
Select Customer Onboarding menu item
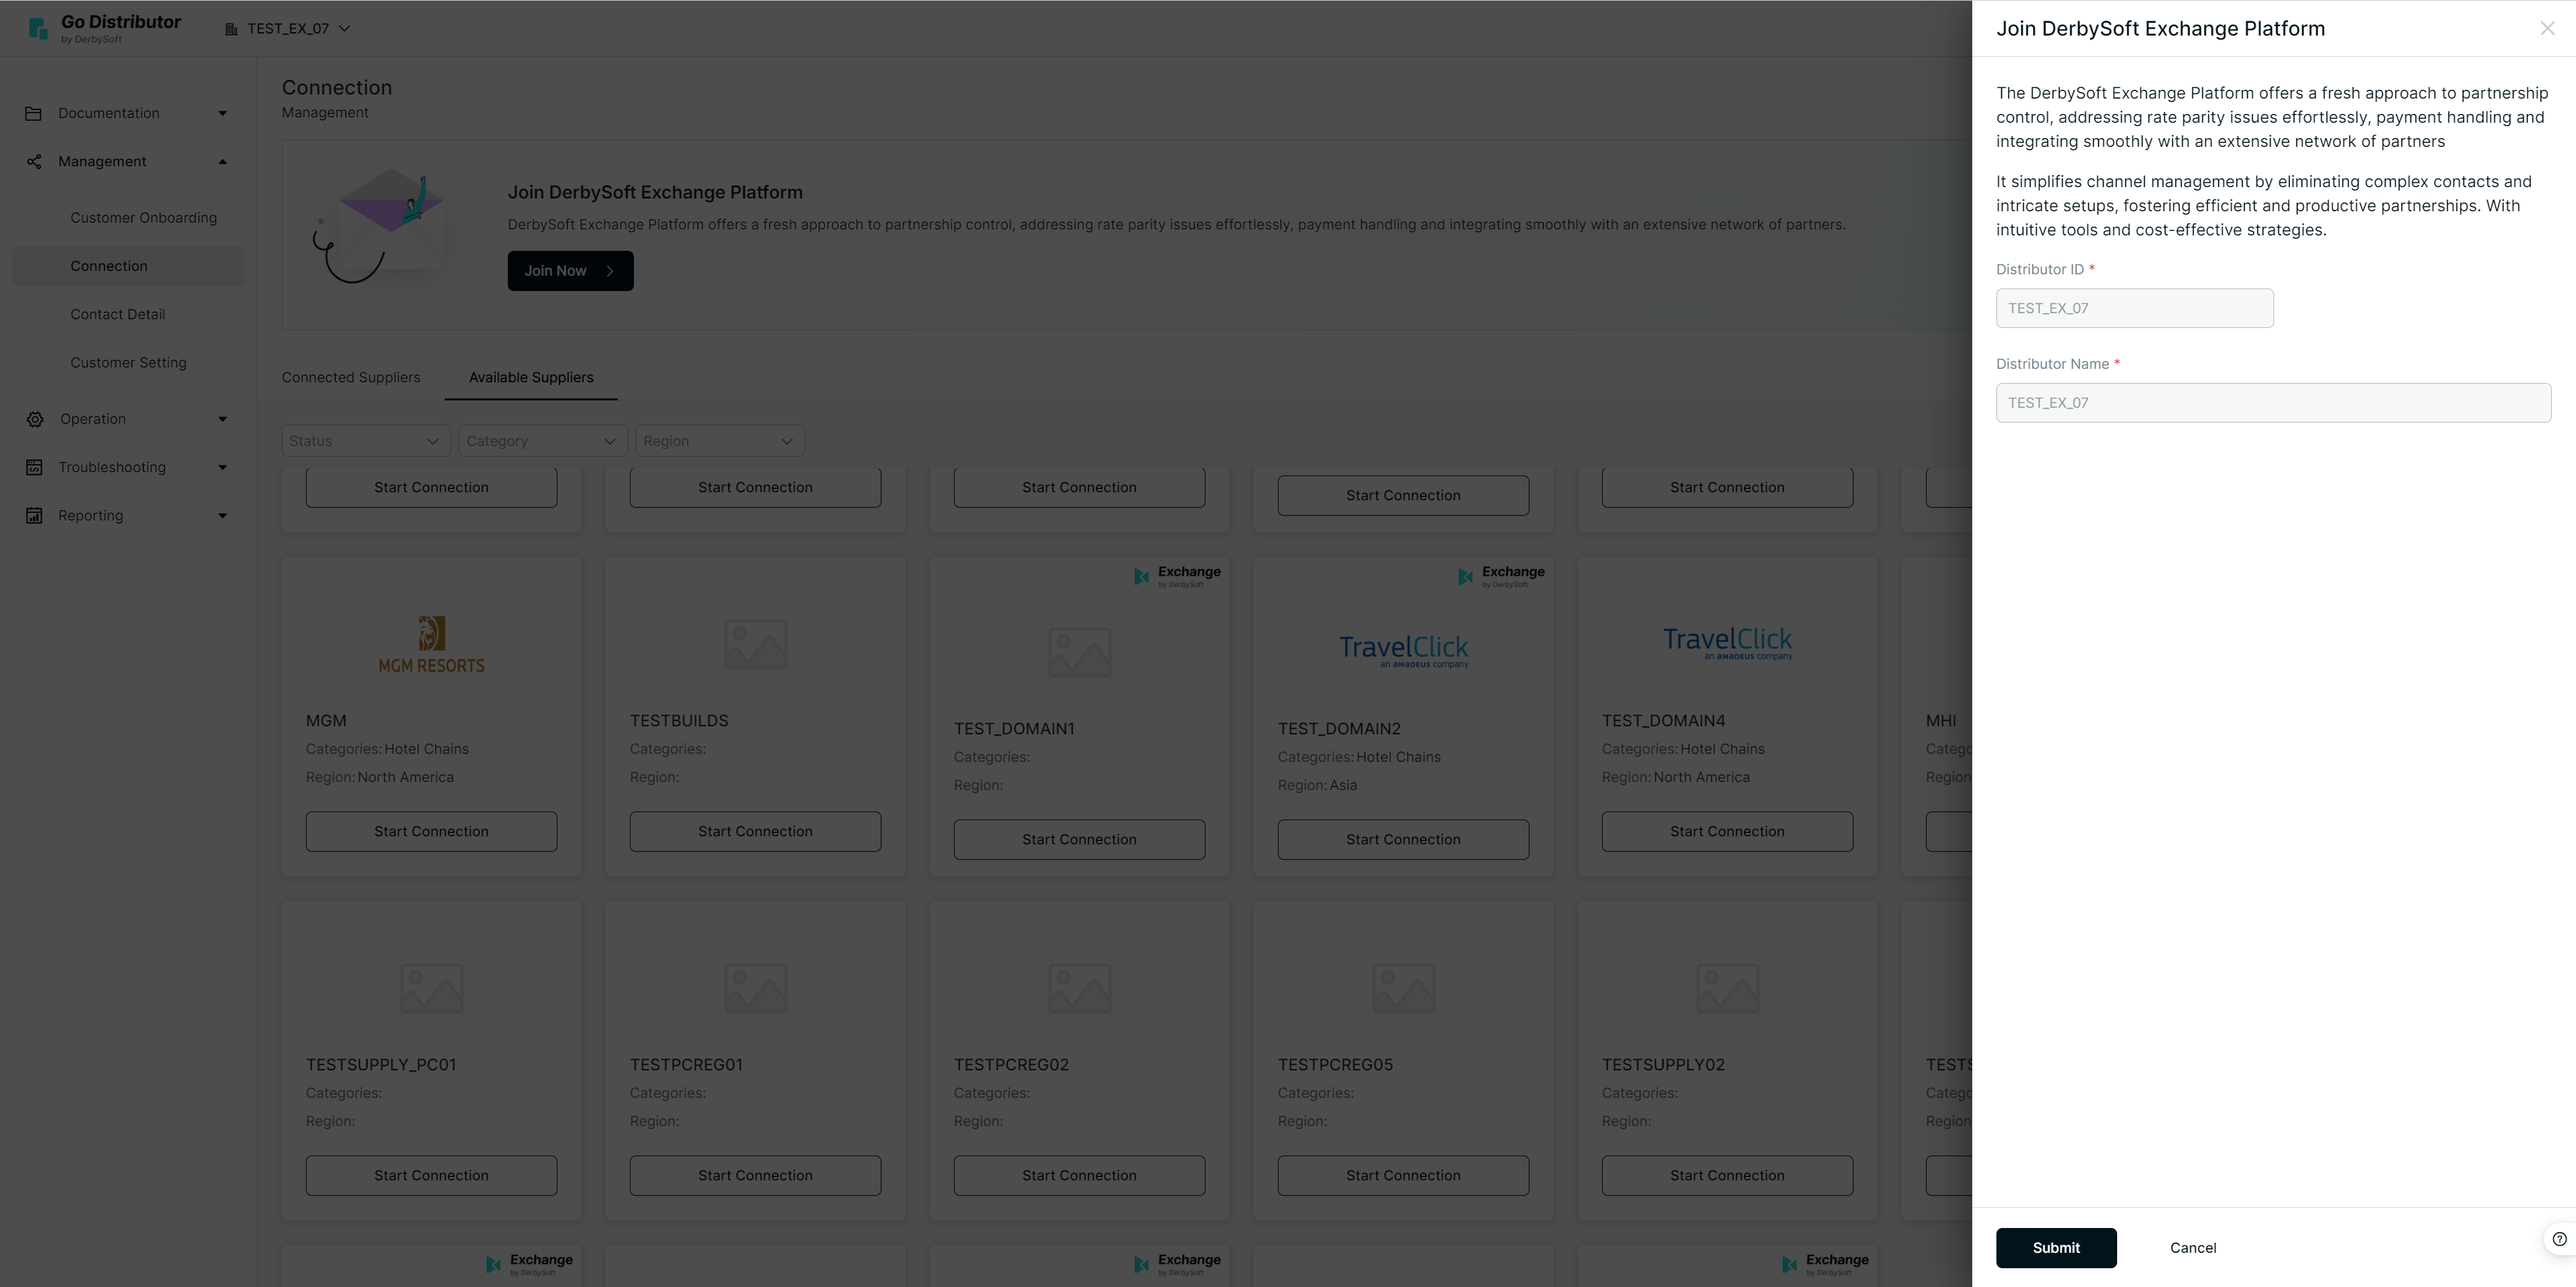click(143, 217)
